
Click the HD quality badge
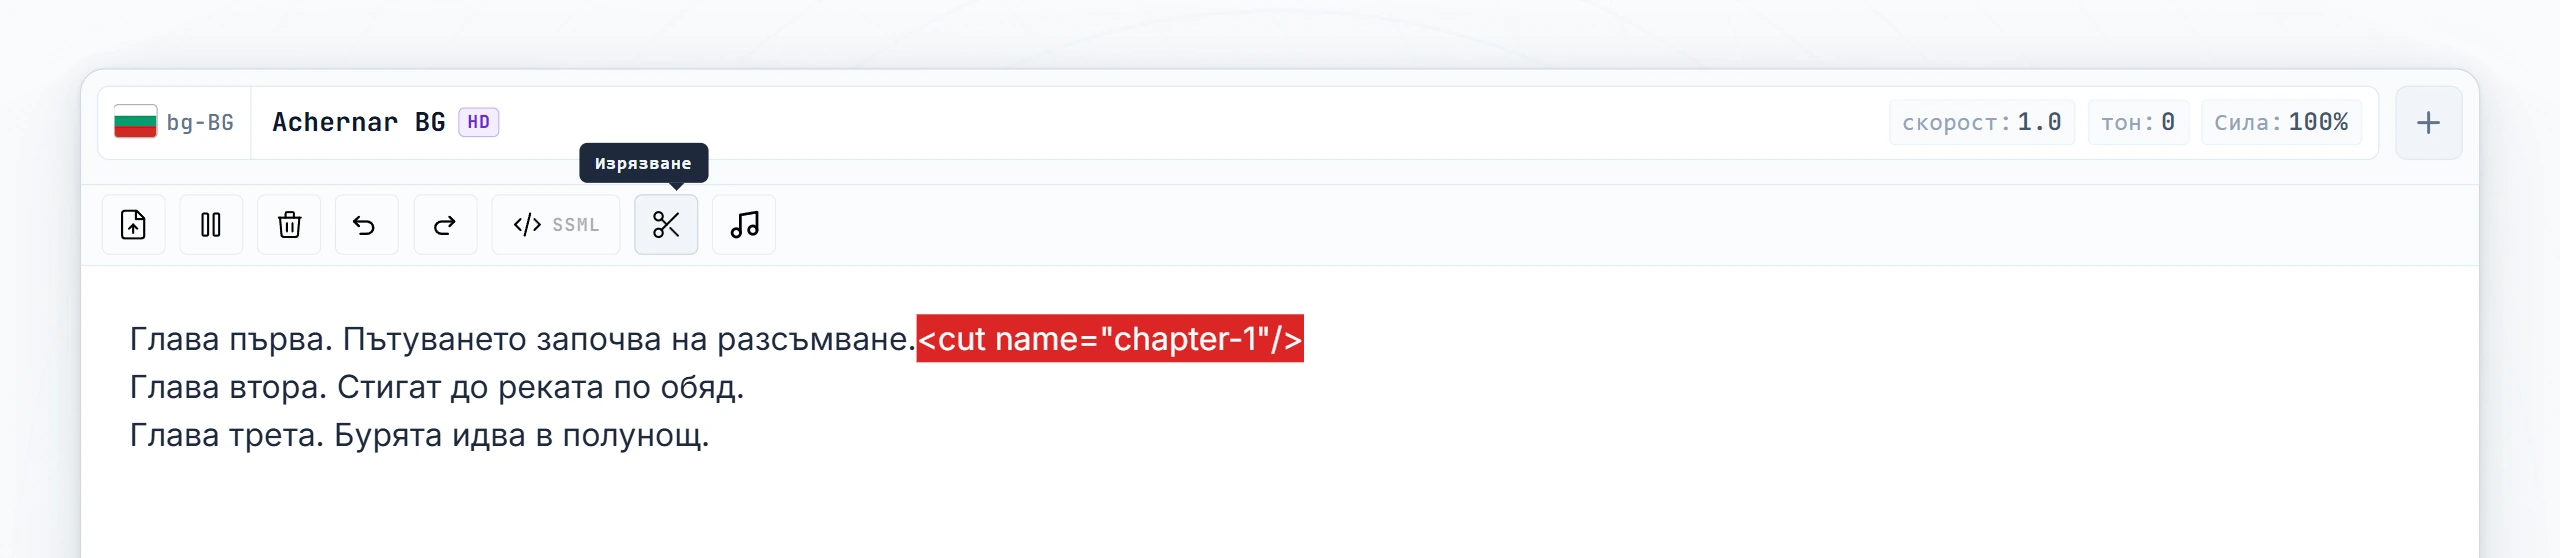point(478,122)
